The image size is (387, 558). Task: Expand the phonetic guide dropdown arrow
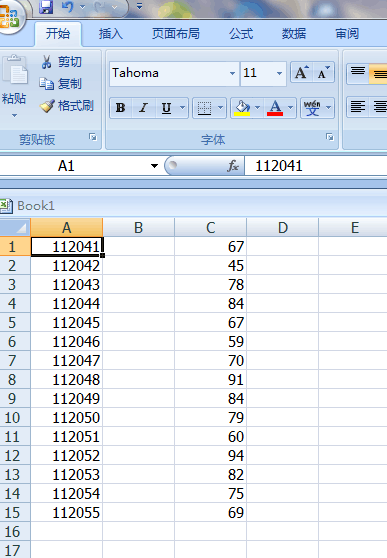(x=329, y=107)
